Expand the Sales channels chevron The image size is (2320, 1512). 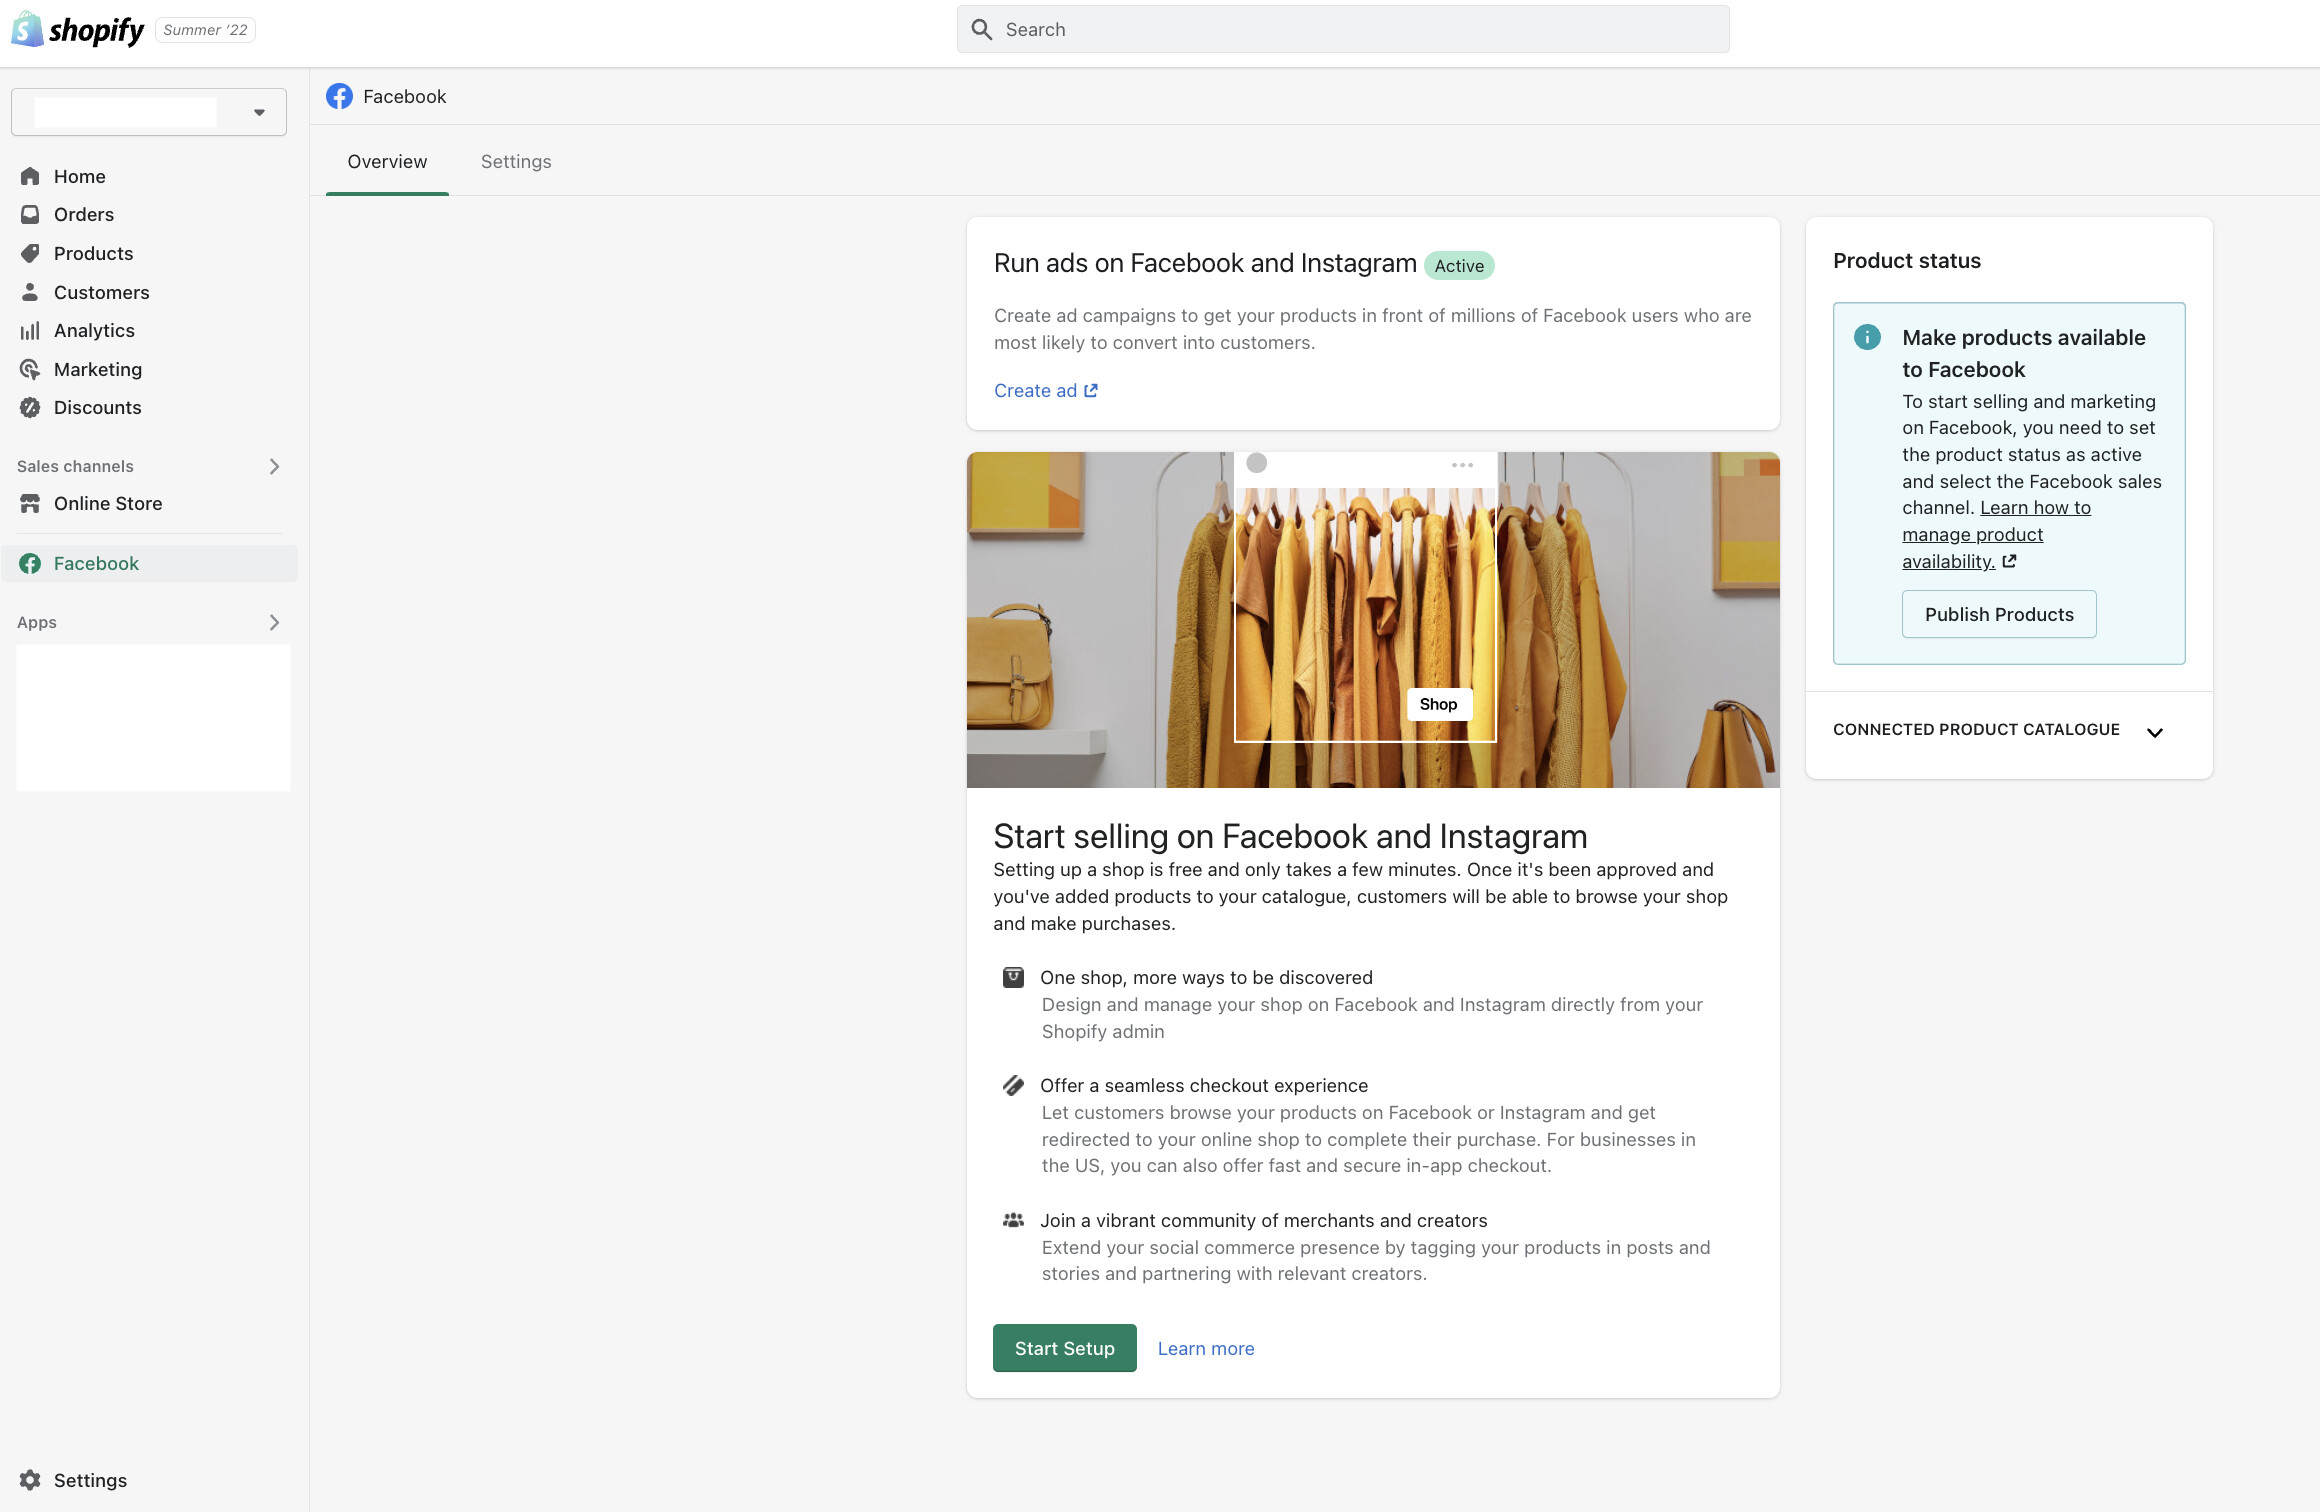[x=274, y=466]
